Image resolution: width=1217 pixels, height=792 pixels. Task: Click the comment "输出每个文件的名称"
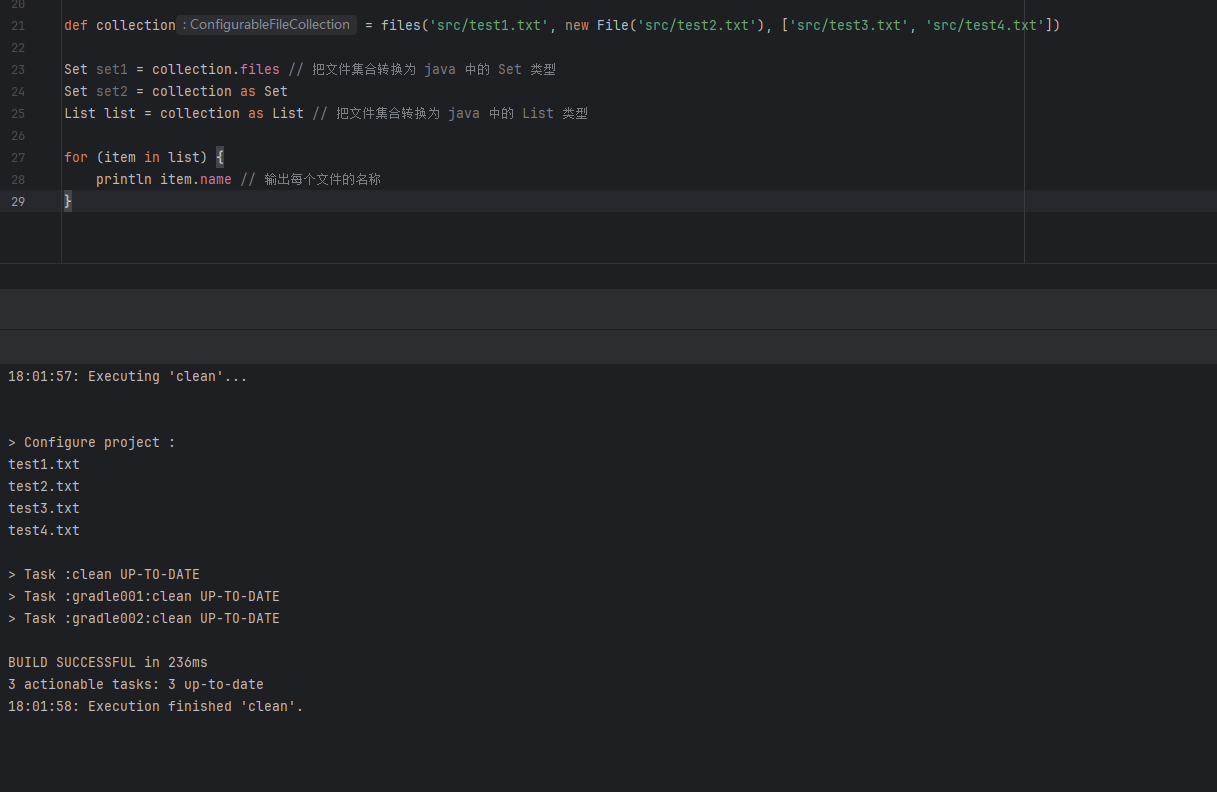point(311,179)
